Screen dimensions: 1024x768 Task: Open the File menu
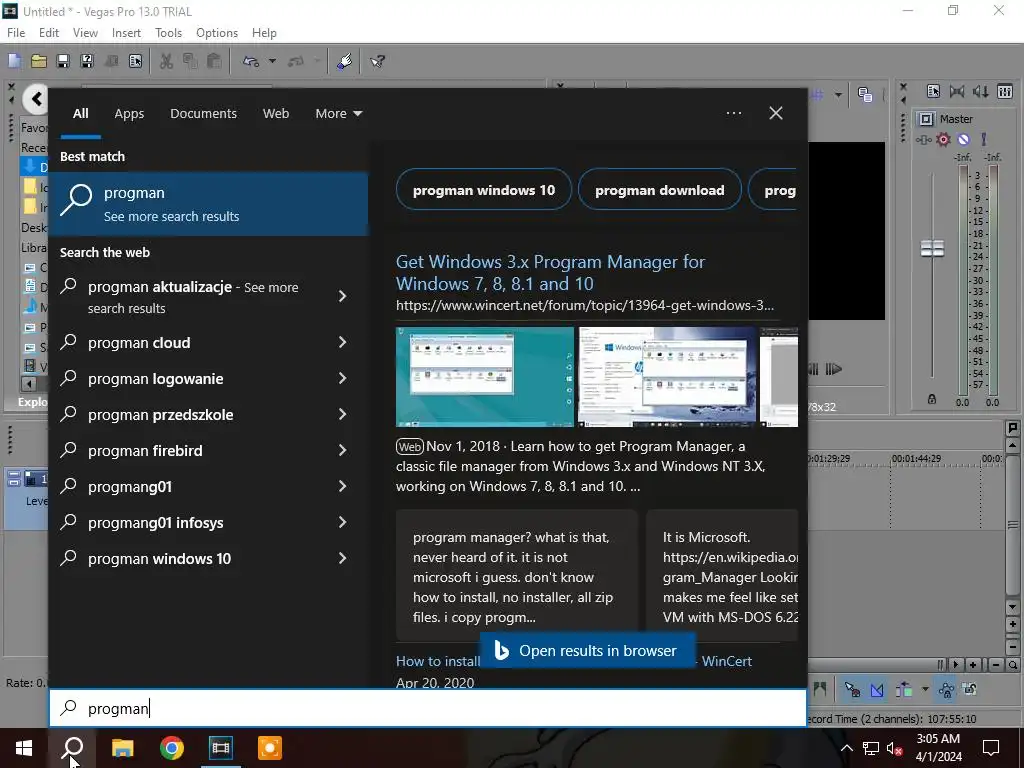tap(16, 33)
